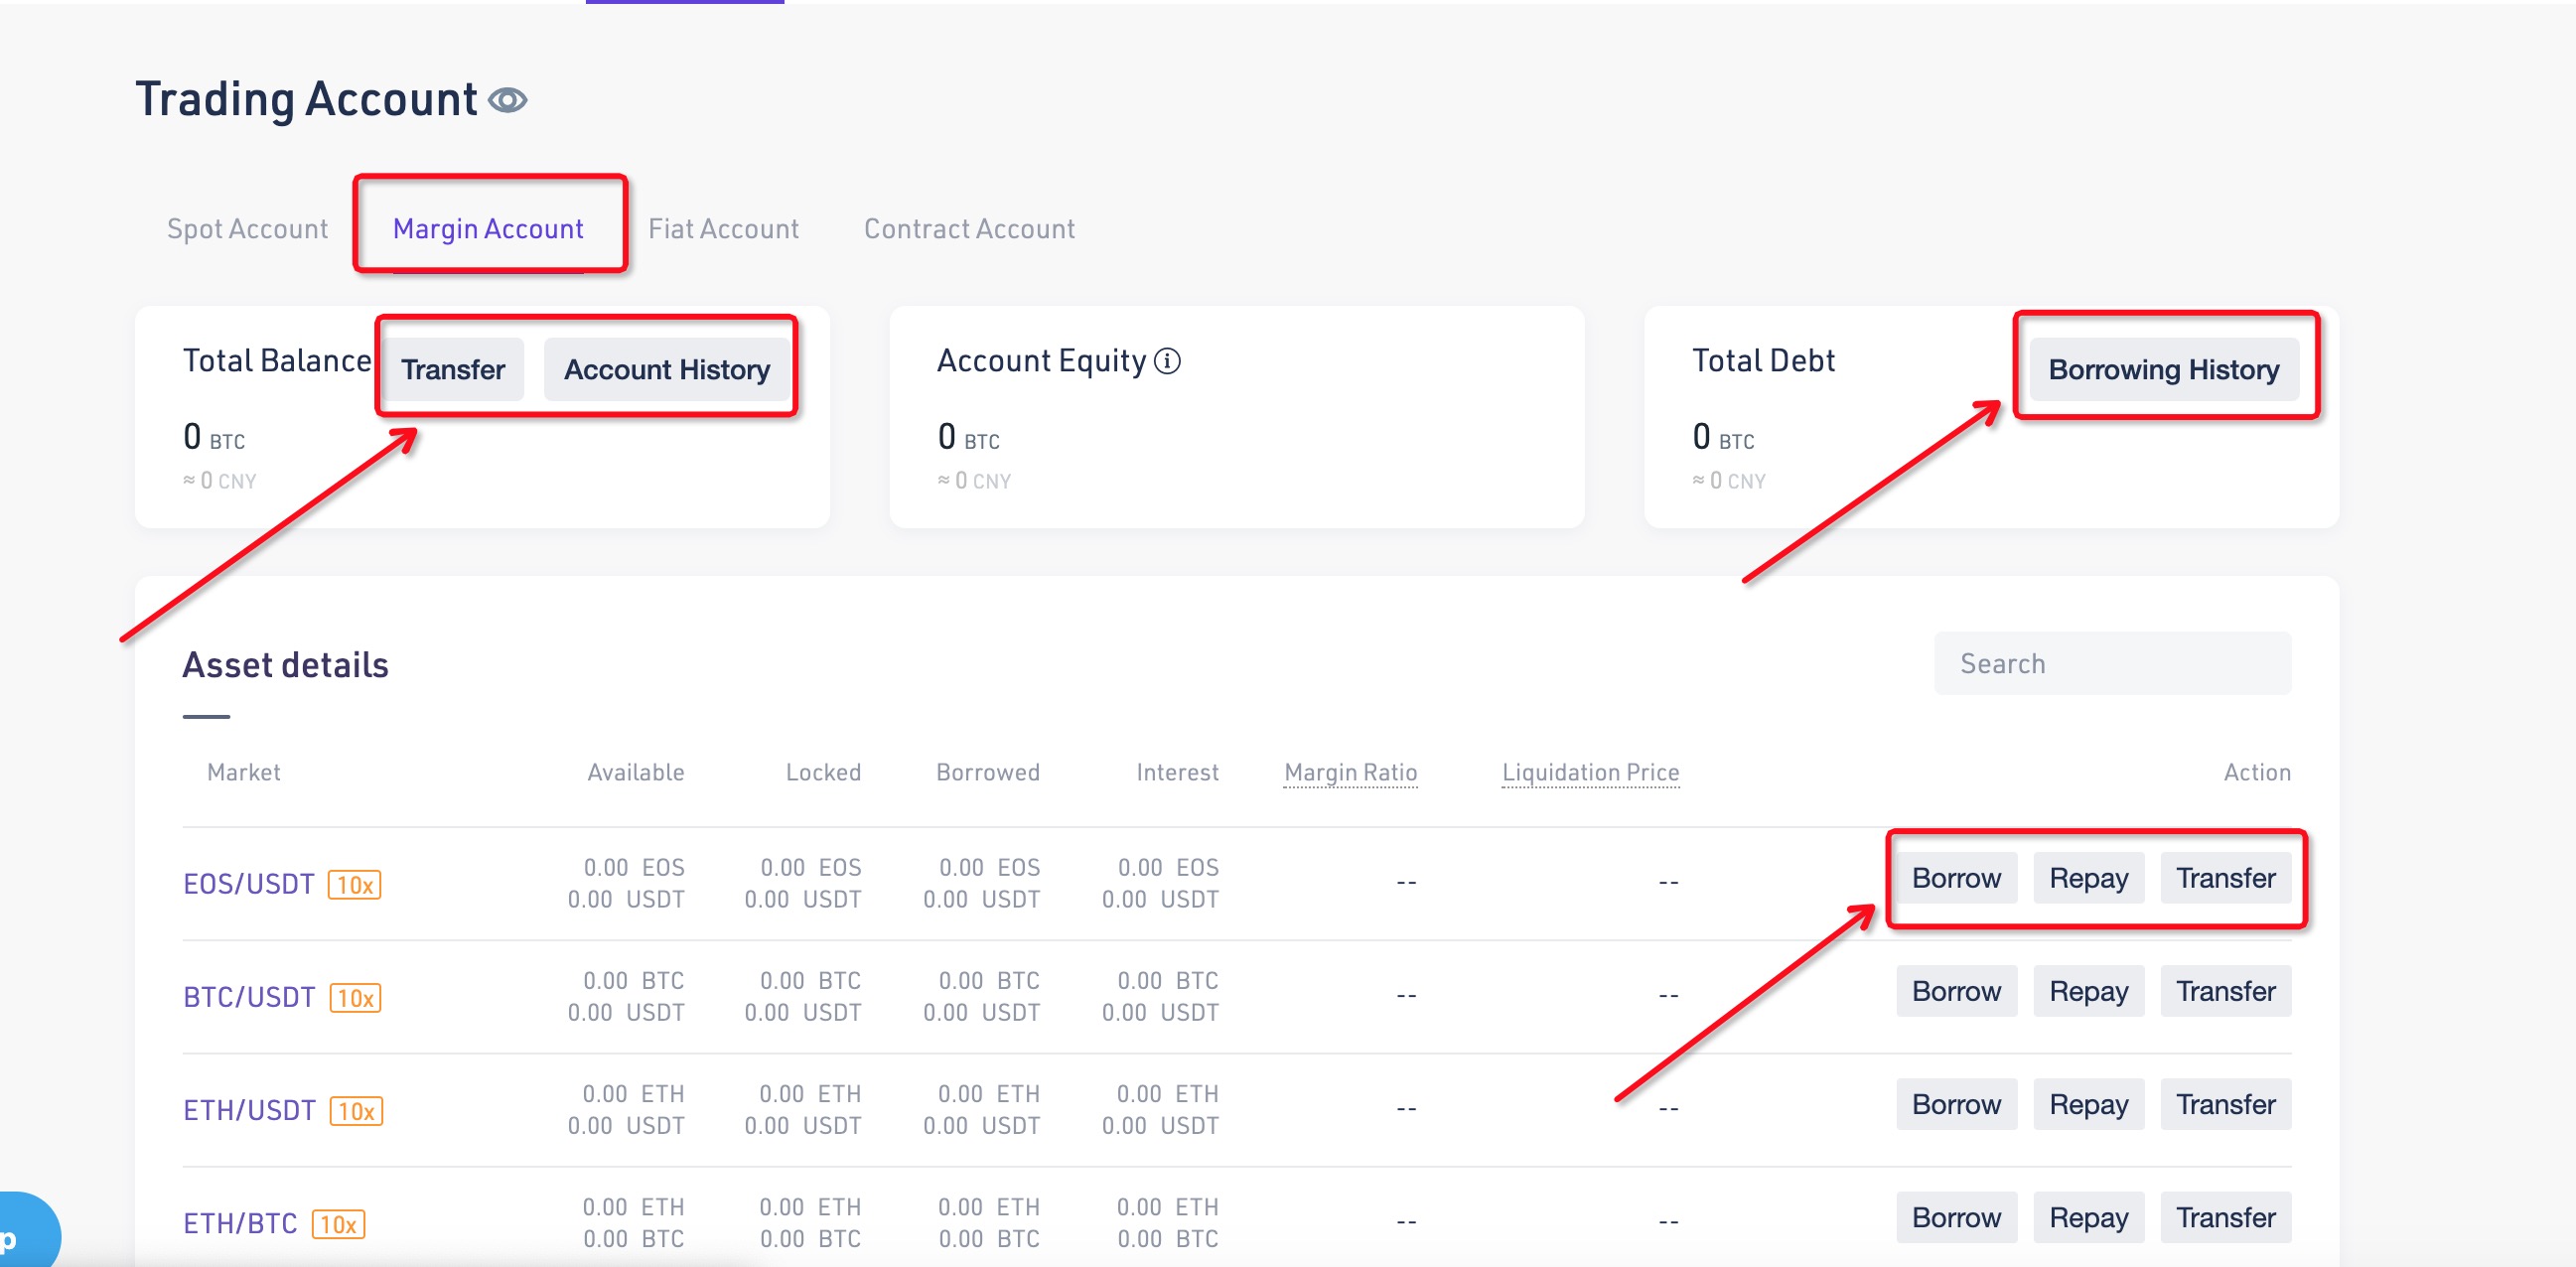
Task: View Borrowing History
Action: coord(2163,370)
